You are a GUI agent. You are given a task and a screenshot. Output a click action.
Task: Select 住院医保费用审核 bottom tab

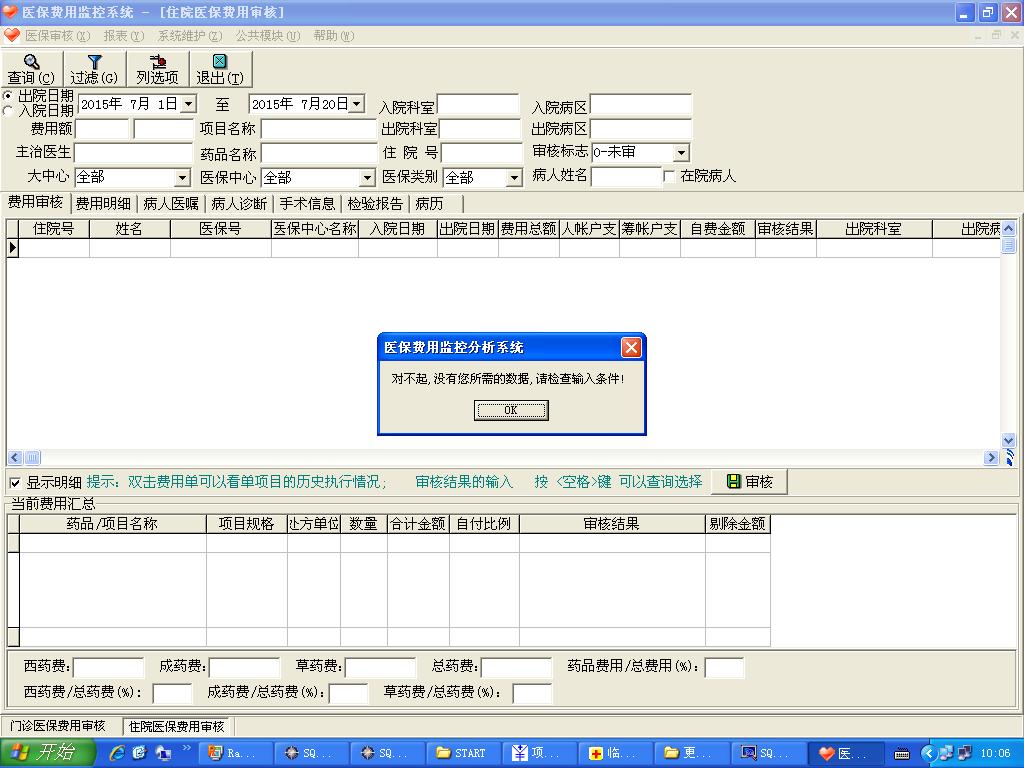(176, 726)
